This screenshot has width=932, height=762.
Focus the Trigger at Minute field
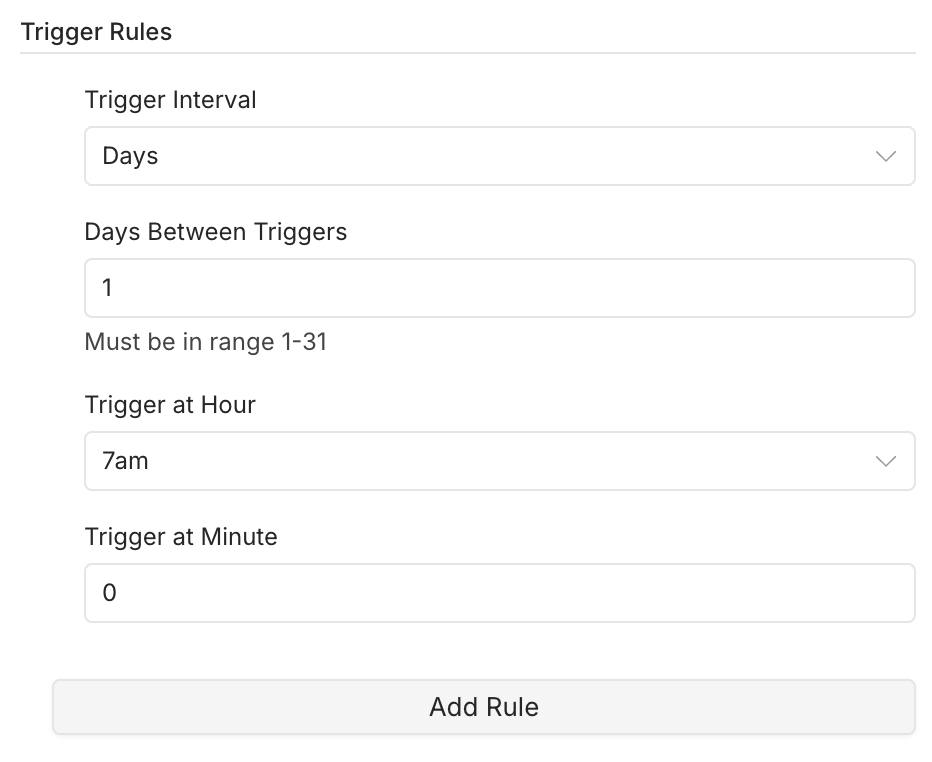(x=499, y=593)
